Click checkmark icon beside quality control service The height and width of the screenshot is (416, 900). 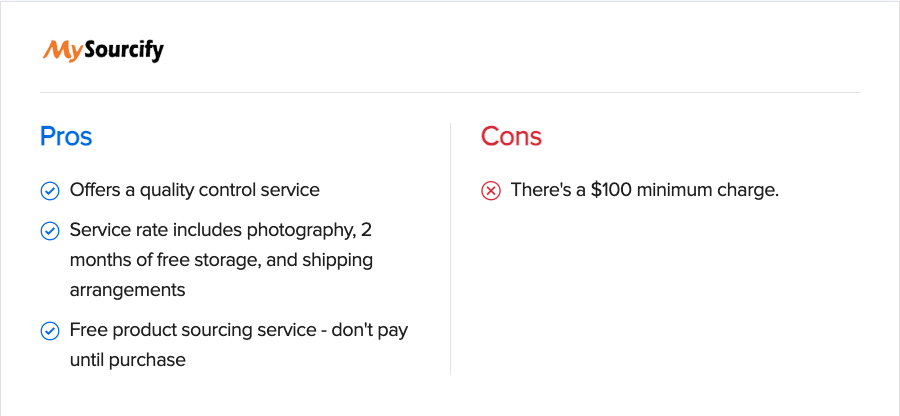point(50,191)
